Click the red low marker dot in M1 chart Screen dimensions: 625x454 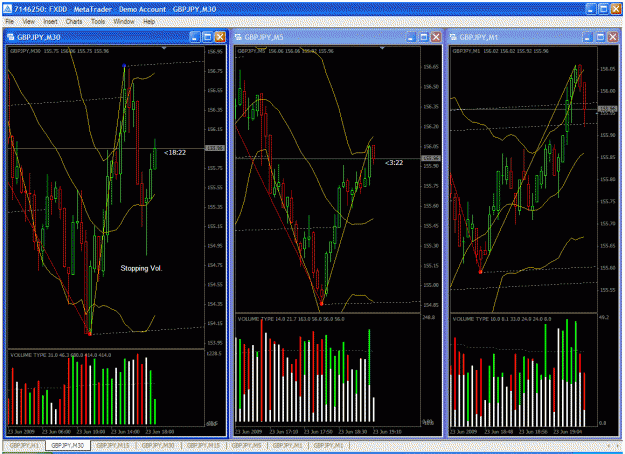tap(480, 272)
